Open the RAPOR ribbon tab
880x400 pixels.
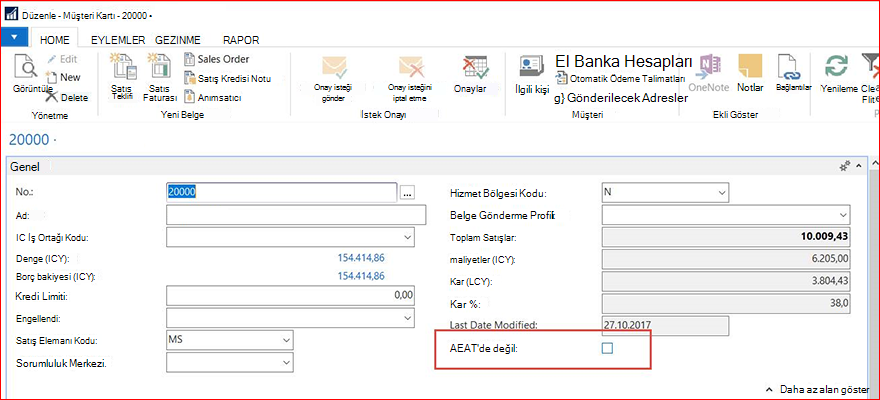(241, 40)
